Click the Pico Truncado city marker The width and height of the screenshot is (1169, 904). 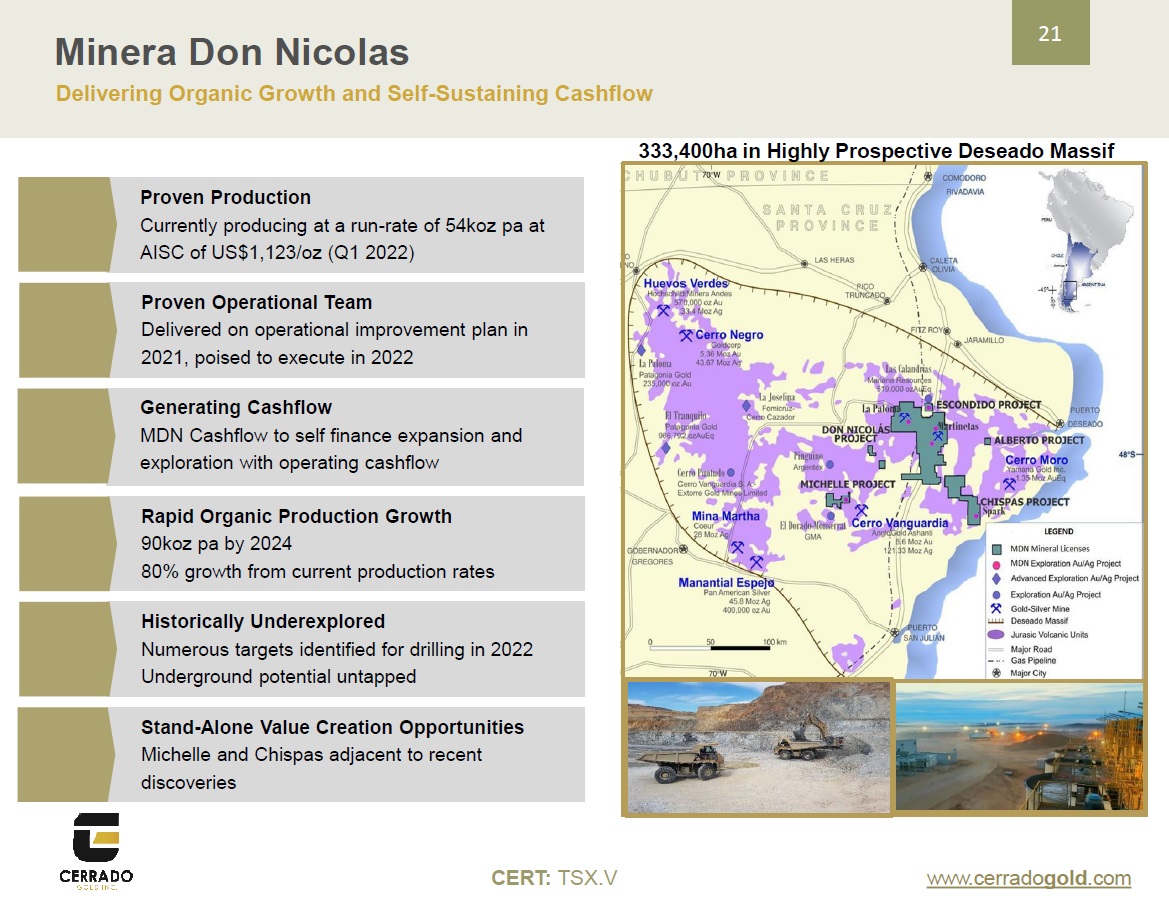pyautogui.click(x=887, y=302)
